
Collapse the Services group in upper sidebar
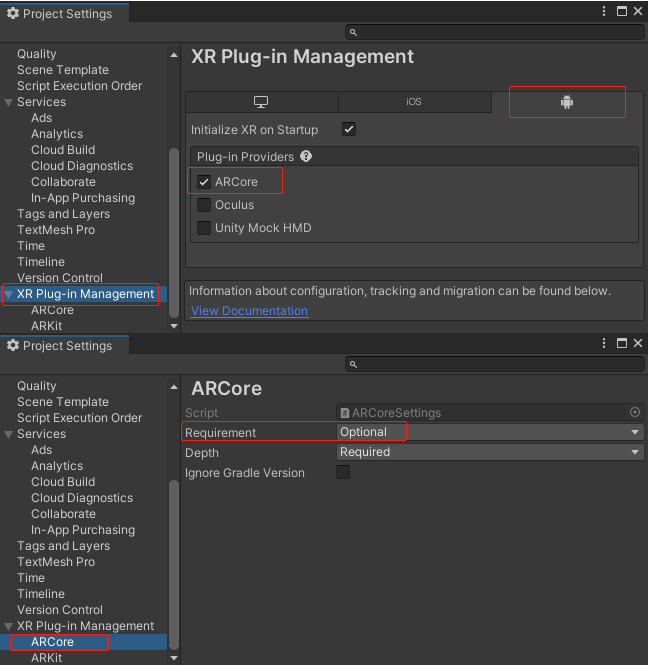coord(8,102)
